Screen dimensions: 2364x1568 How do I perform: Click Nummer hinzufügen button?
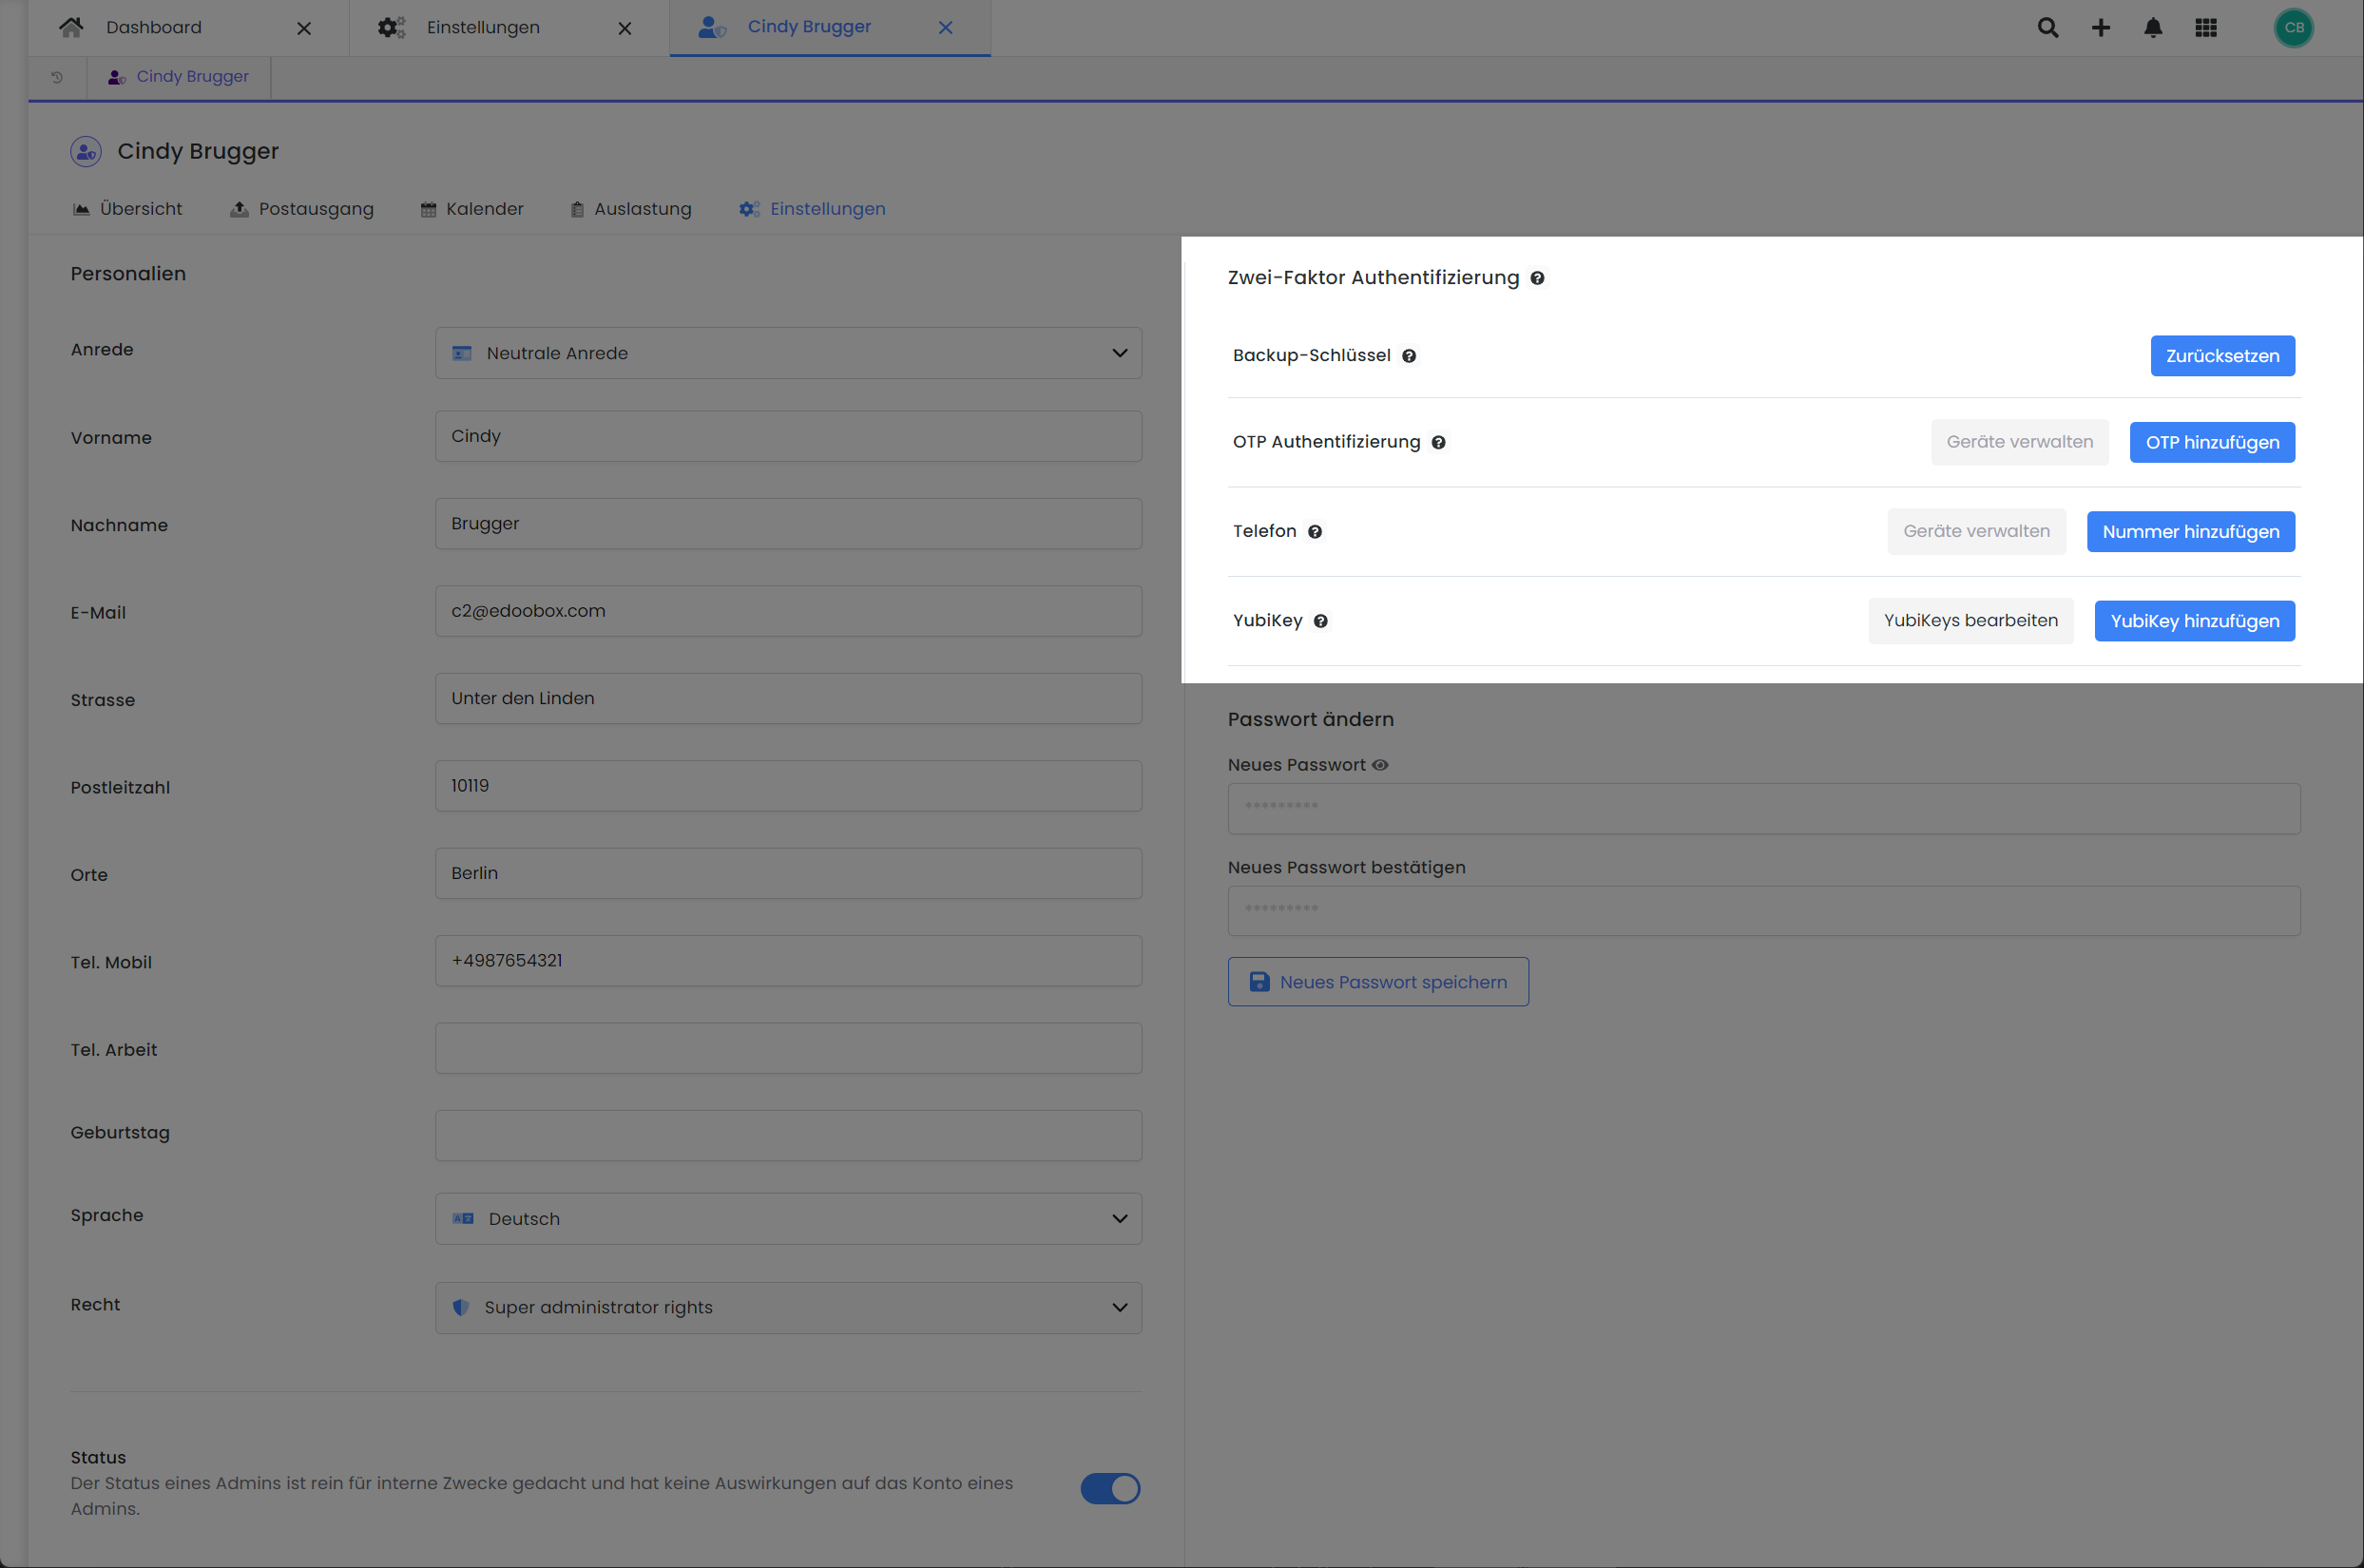point(2191,530)
